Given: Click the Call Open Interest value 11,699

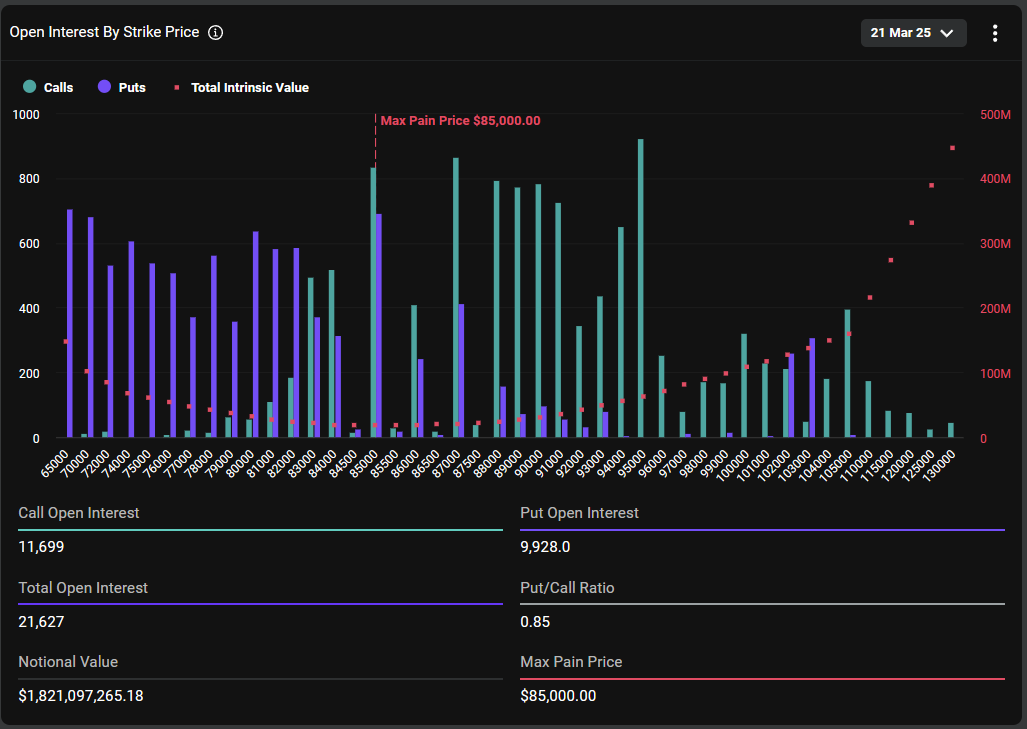Looking at the screenshot, I should pyautogui.click(x=42, y=547).
